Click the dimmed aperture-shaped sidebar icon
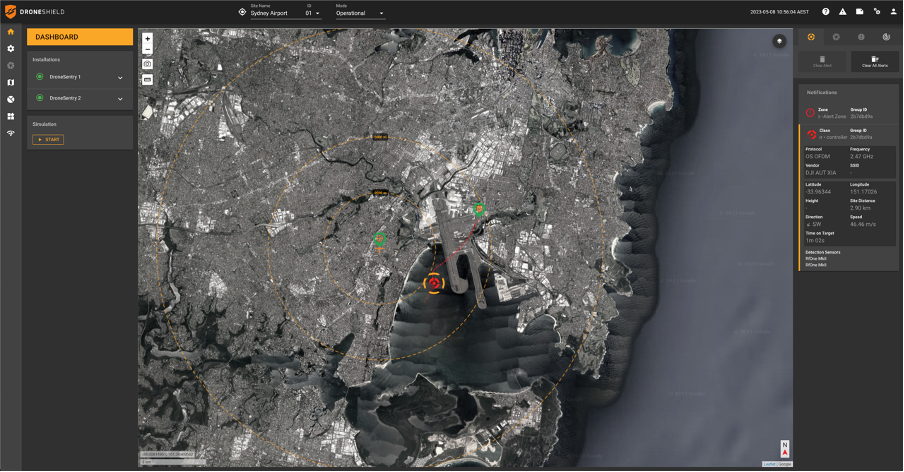This screenshot has height=472, width=904. tap(10, 66)
